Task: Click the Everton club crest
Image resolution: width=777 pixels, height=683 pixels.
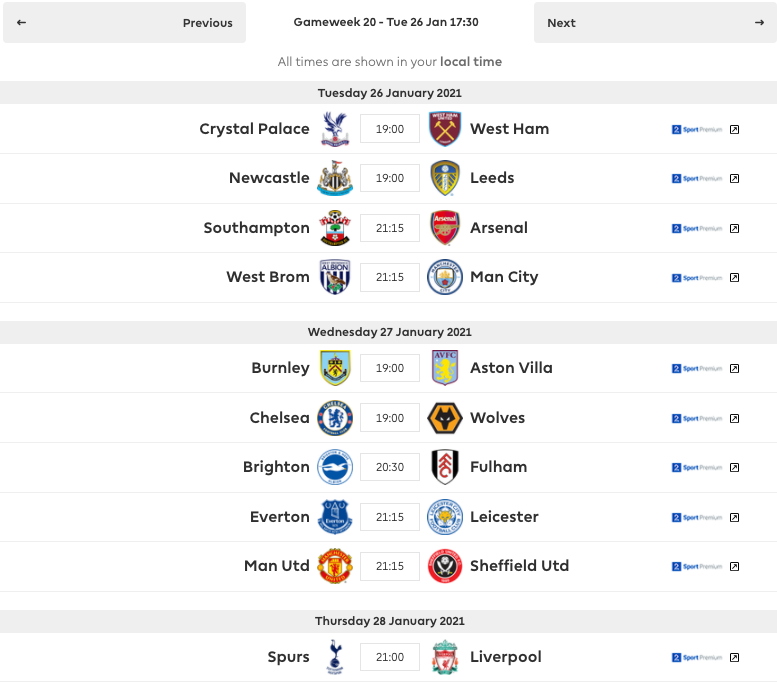Action: tap(335, 517)
